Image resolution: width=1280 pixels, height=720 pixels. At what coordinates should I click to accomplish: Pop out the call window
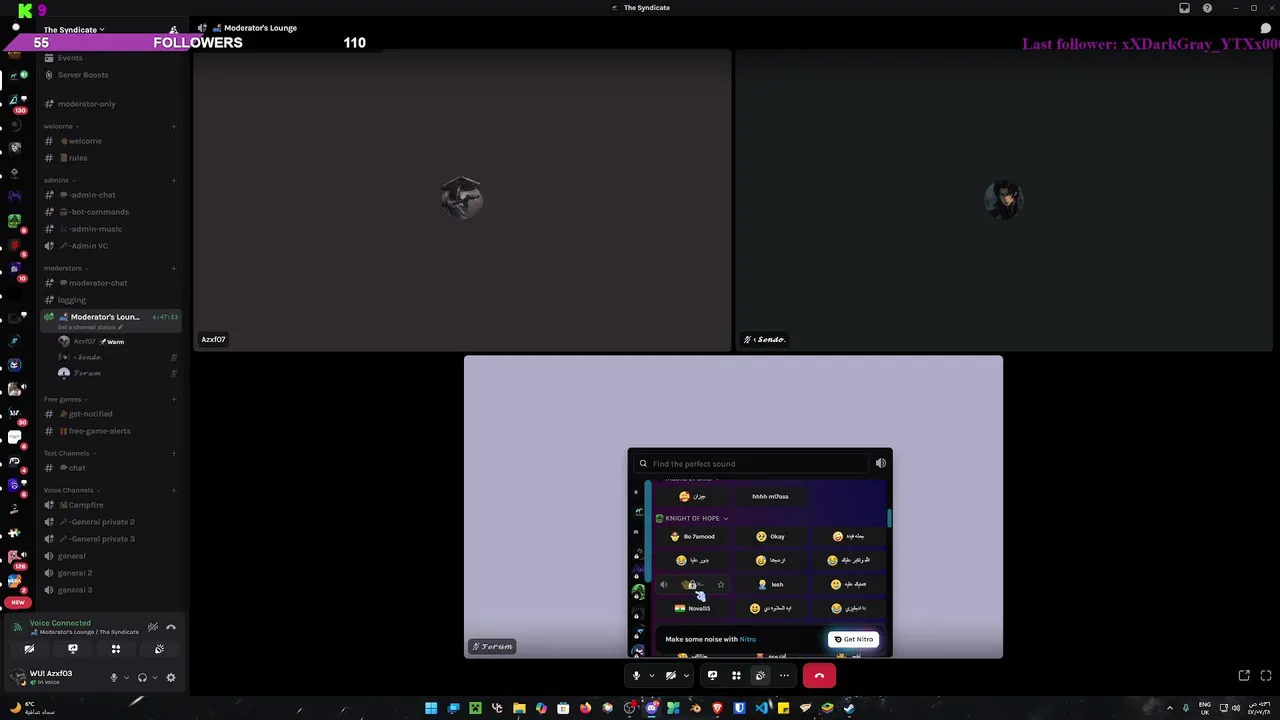[1244, 676]
